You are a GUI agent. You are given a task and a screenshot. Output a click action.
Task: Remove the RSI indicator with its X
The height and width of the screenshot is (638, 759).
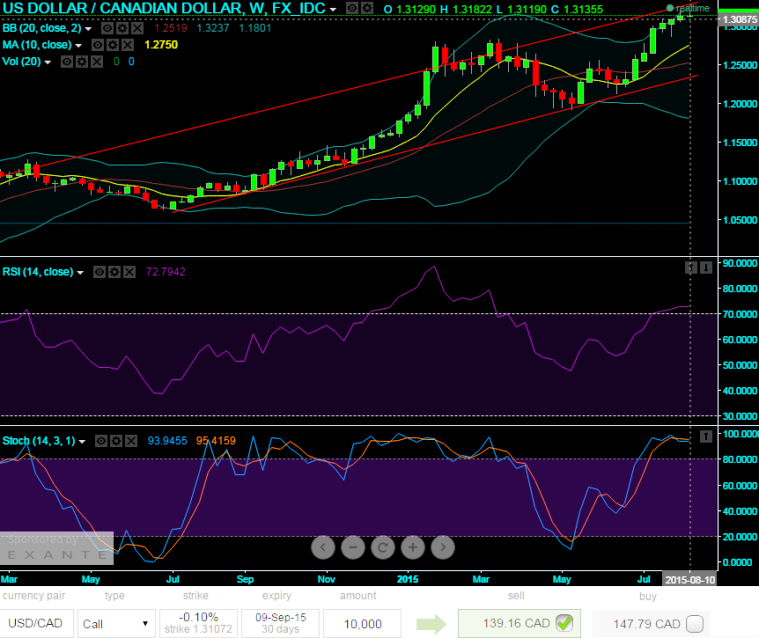(129, 272)
